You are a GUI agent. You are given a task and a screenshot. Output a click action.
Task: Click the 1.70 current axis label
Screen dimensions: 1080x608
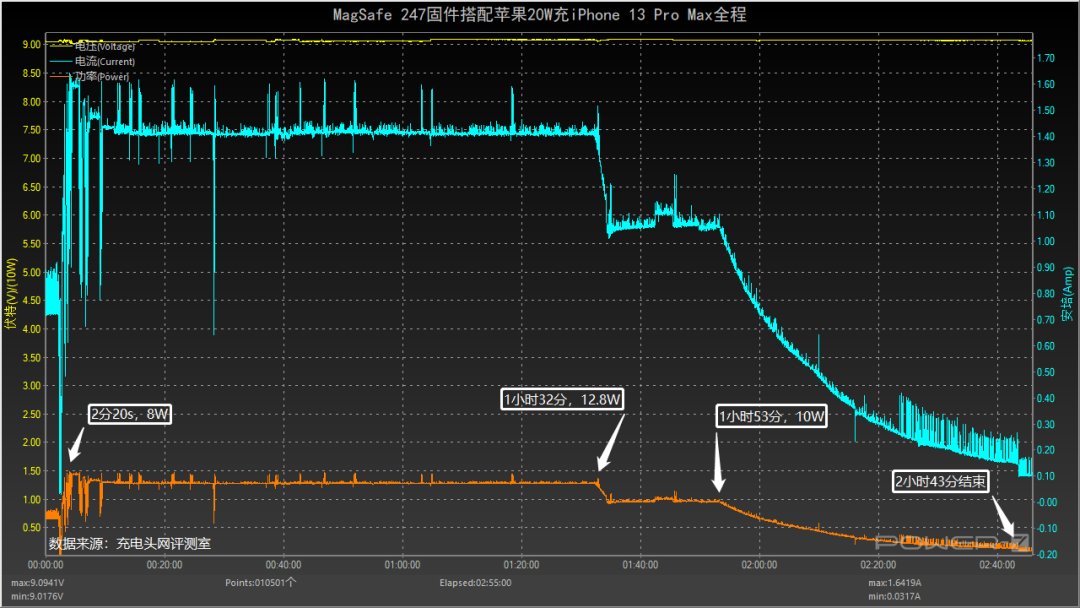(1046, 59)
